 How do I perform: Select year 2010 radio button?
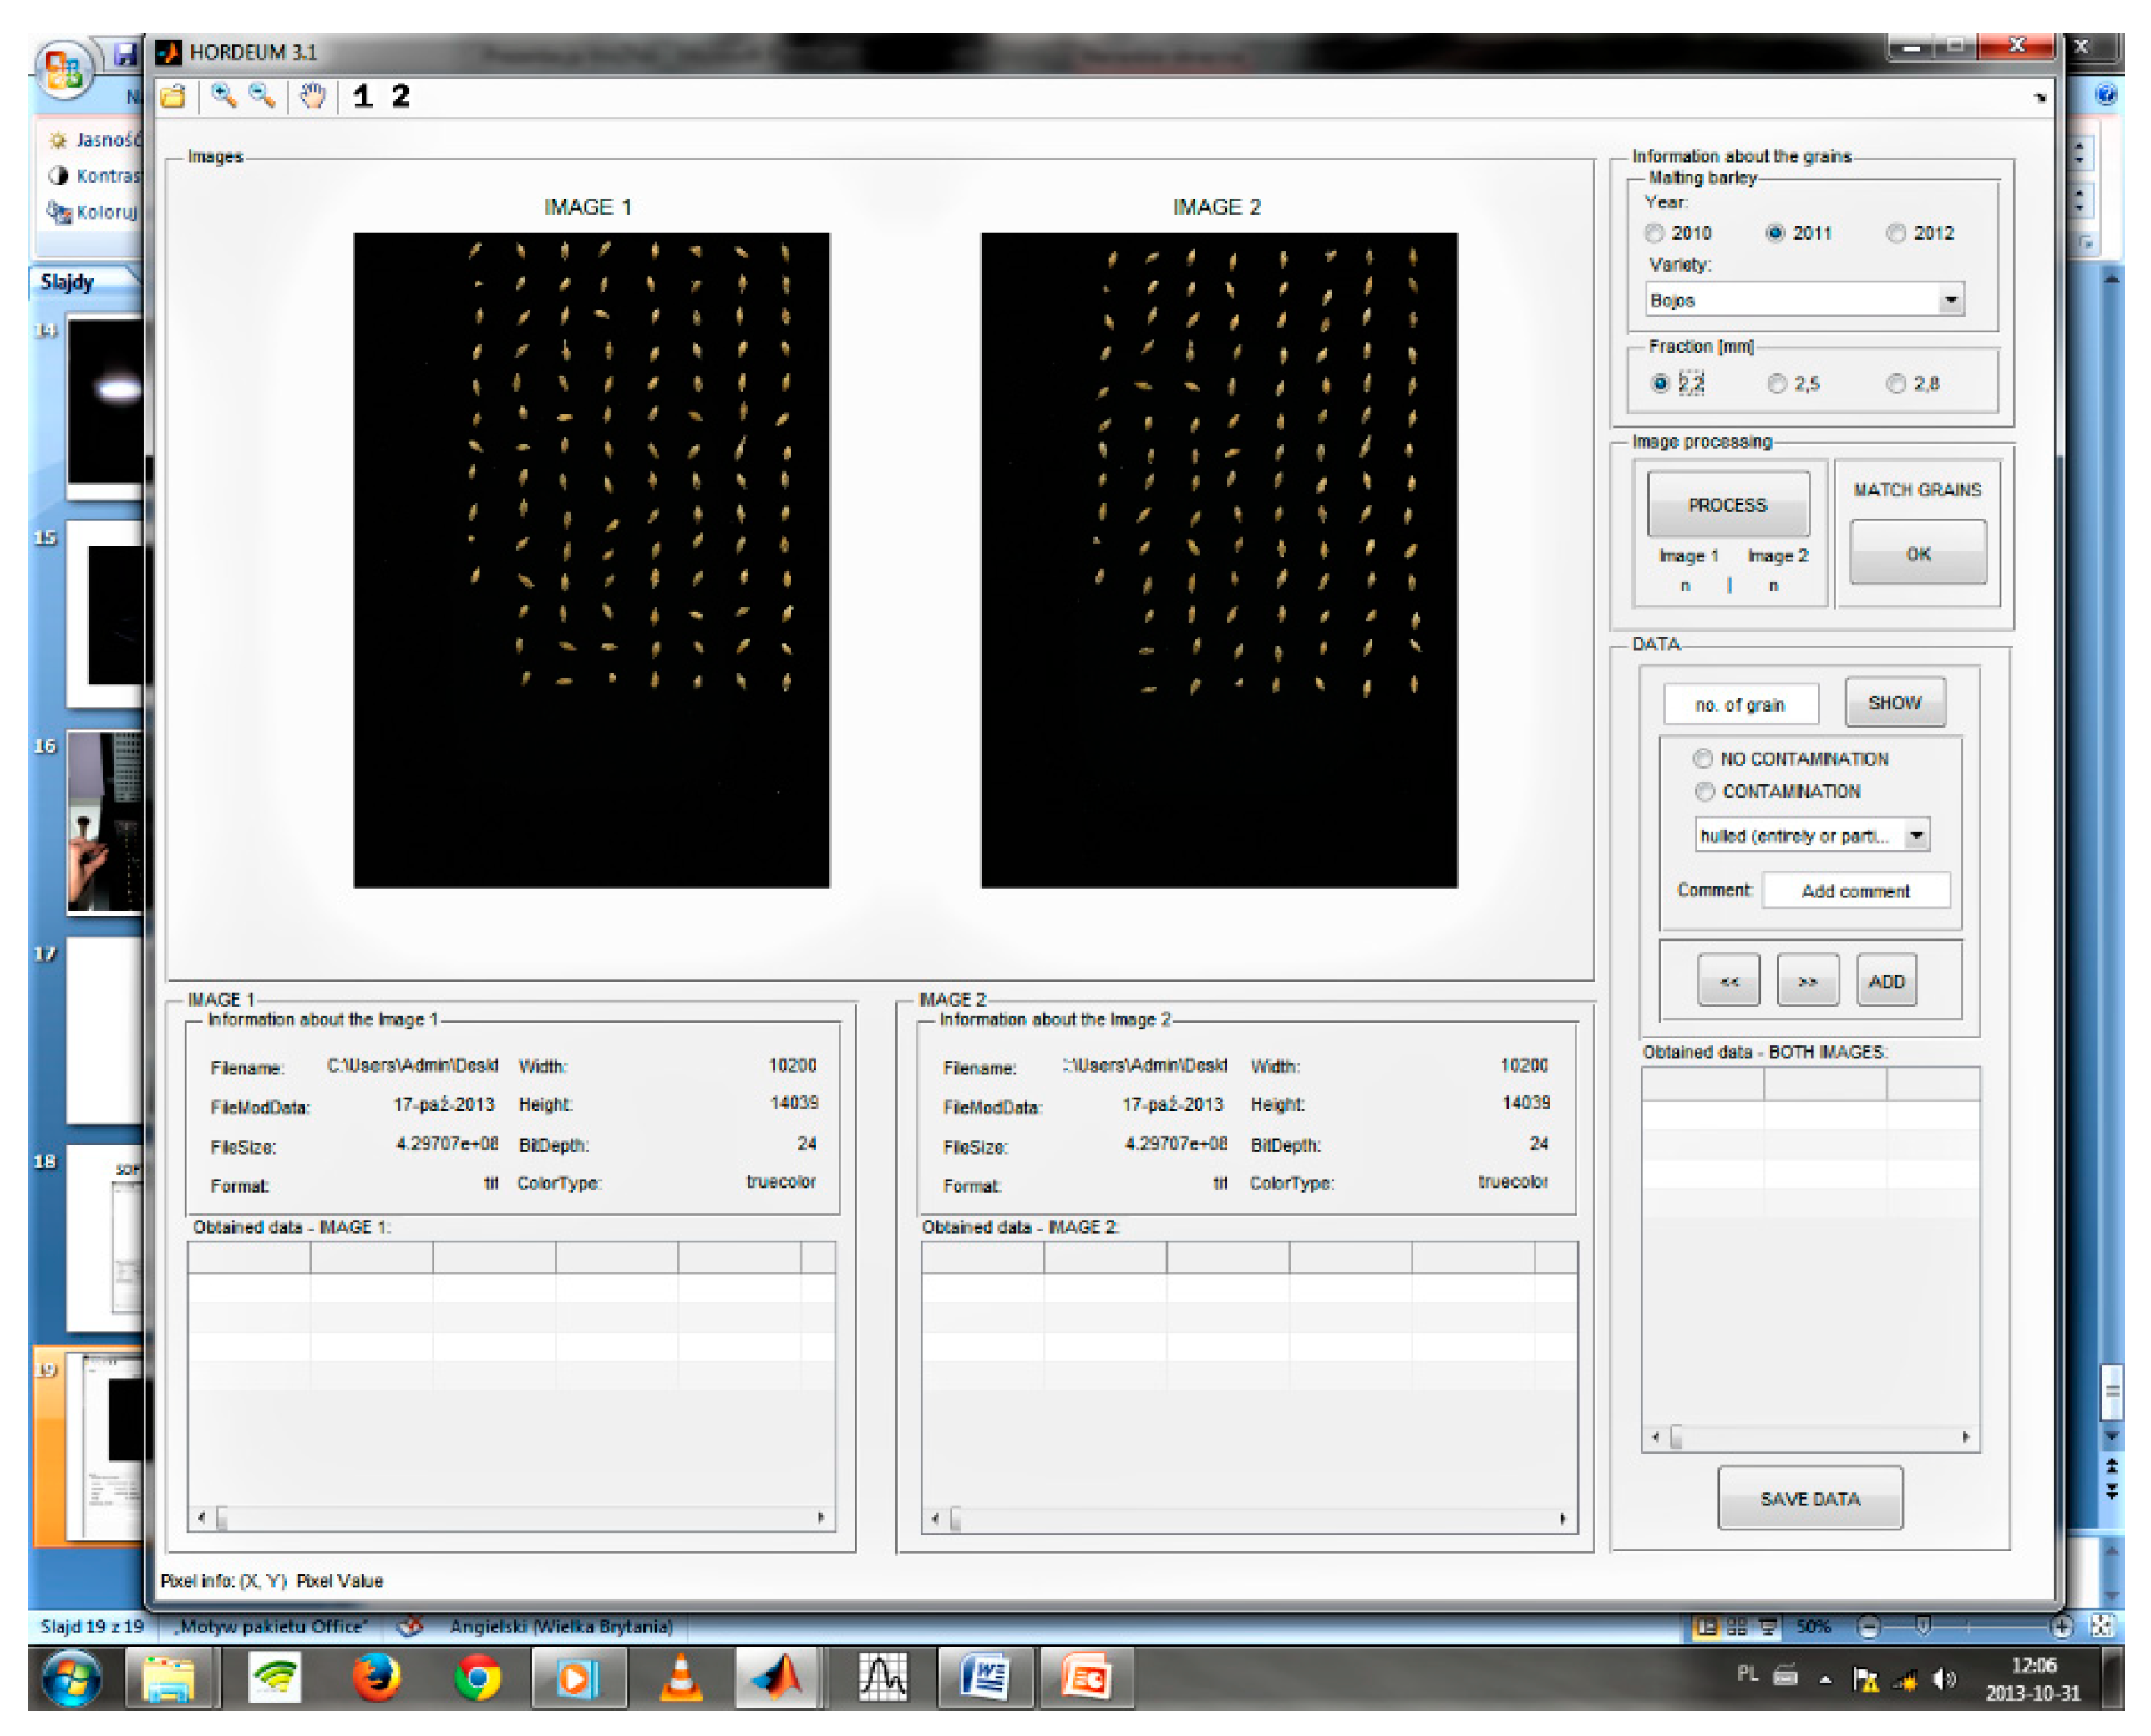click(x=1654, y=233)
